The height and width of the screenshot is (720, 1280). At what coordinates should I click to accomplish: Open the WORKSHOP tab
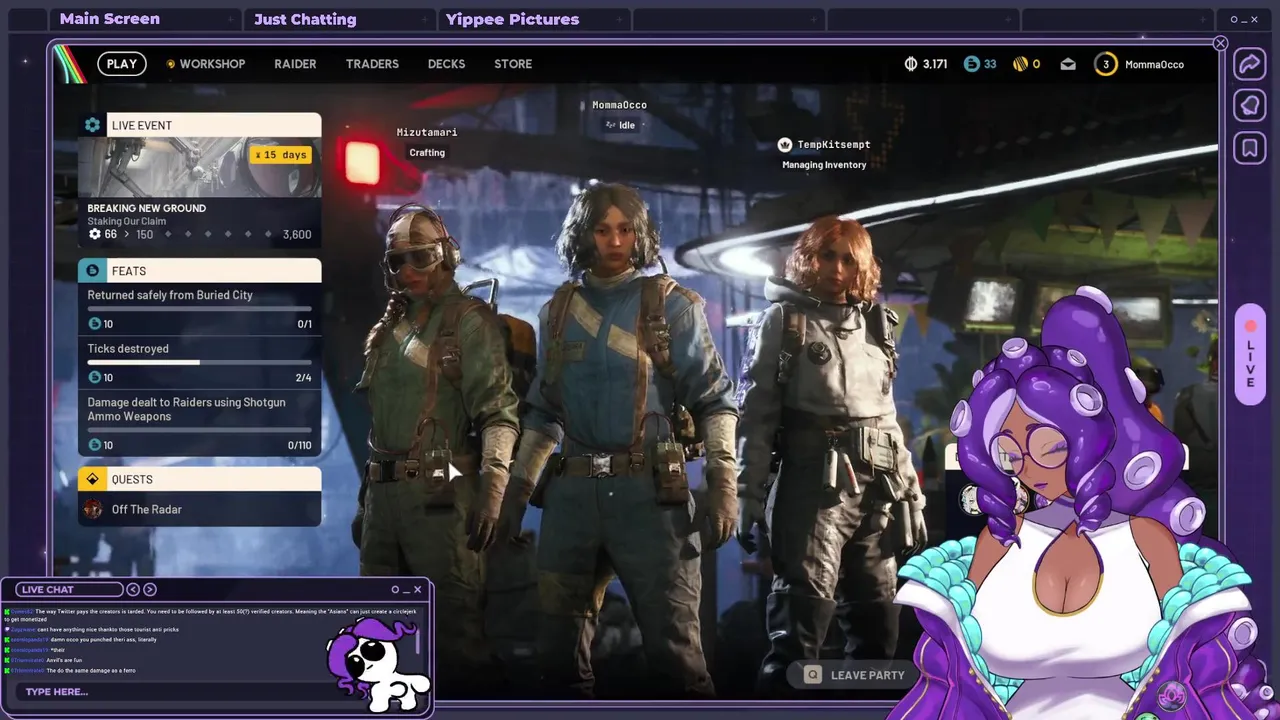coord(205,64)
